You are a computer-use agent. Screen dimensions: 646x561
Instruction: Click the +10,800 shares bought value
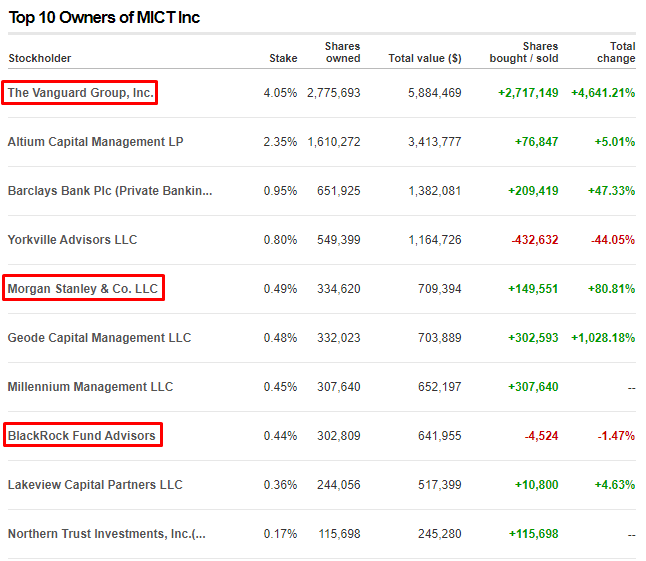point(537,485)
